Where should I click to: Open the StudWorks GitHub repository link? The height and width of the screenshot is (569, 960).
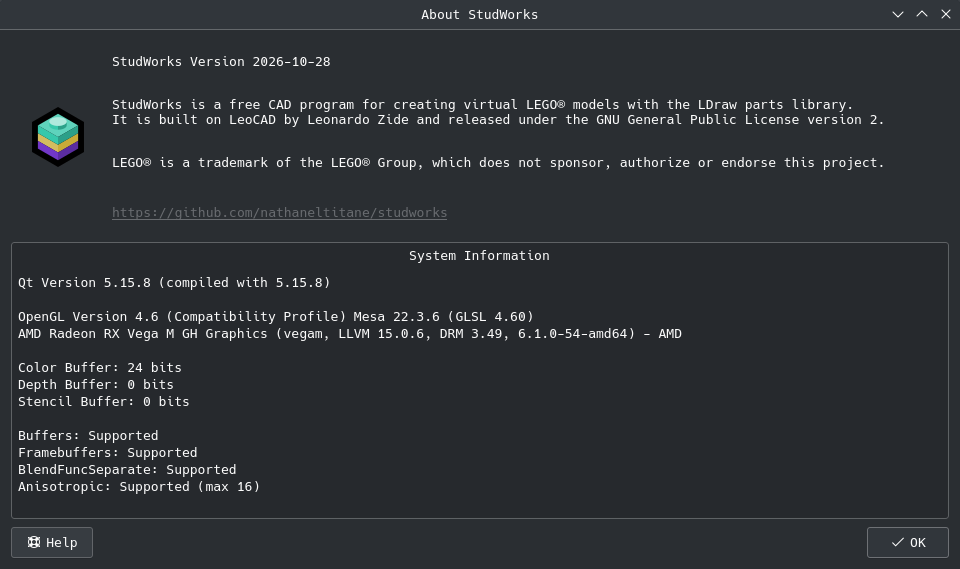point(279,213)
